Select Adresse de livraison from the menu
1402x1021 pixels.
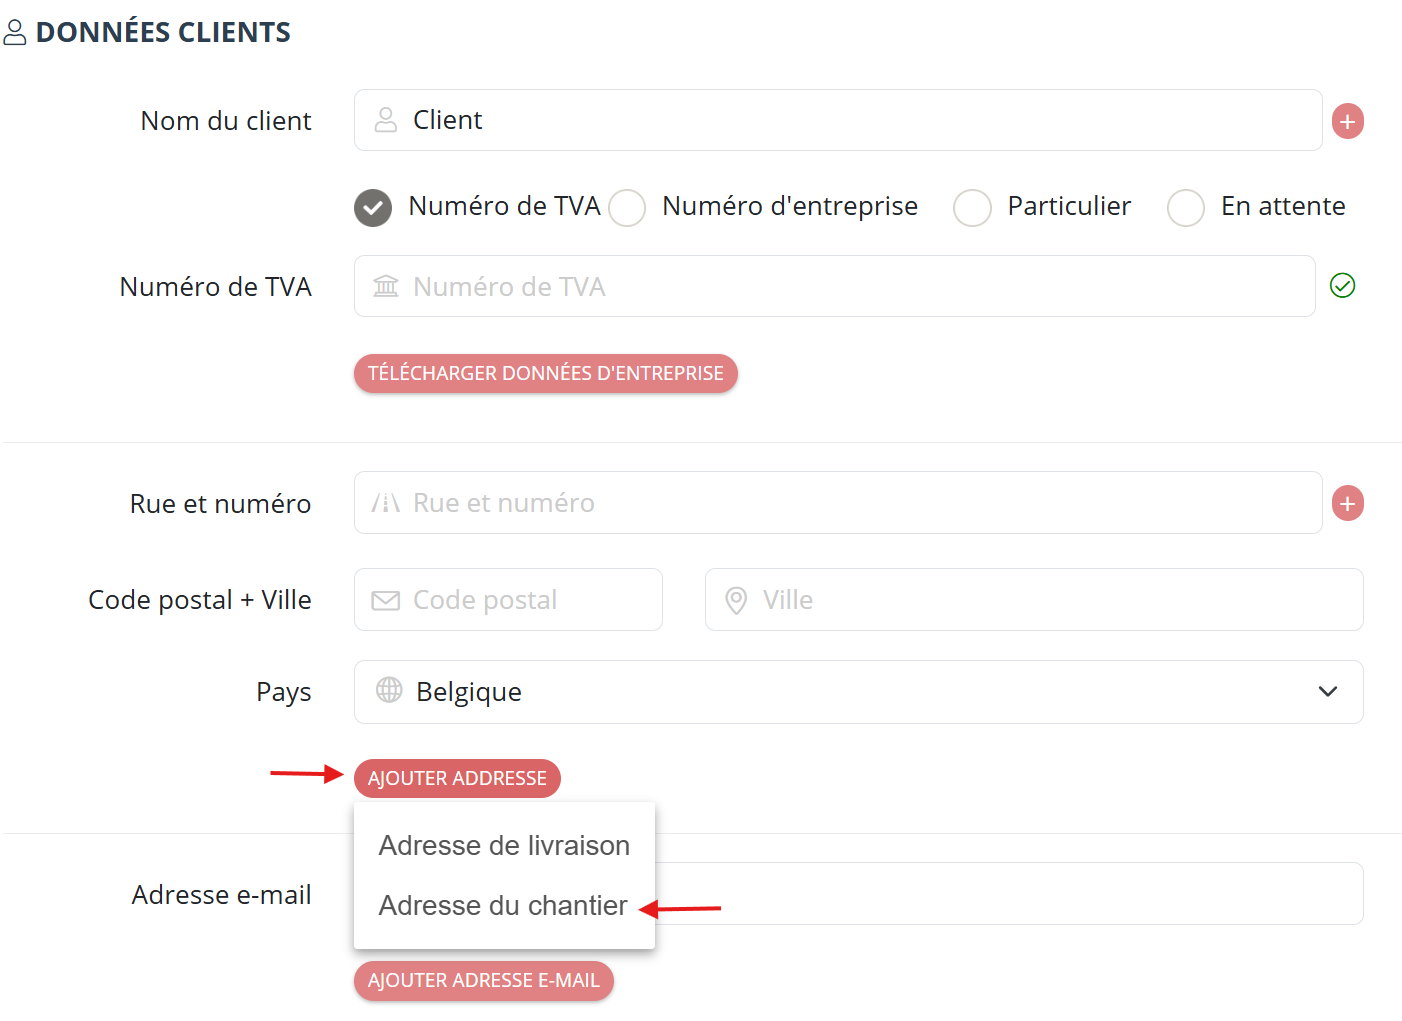coord(504,846)
